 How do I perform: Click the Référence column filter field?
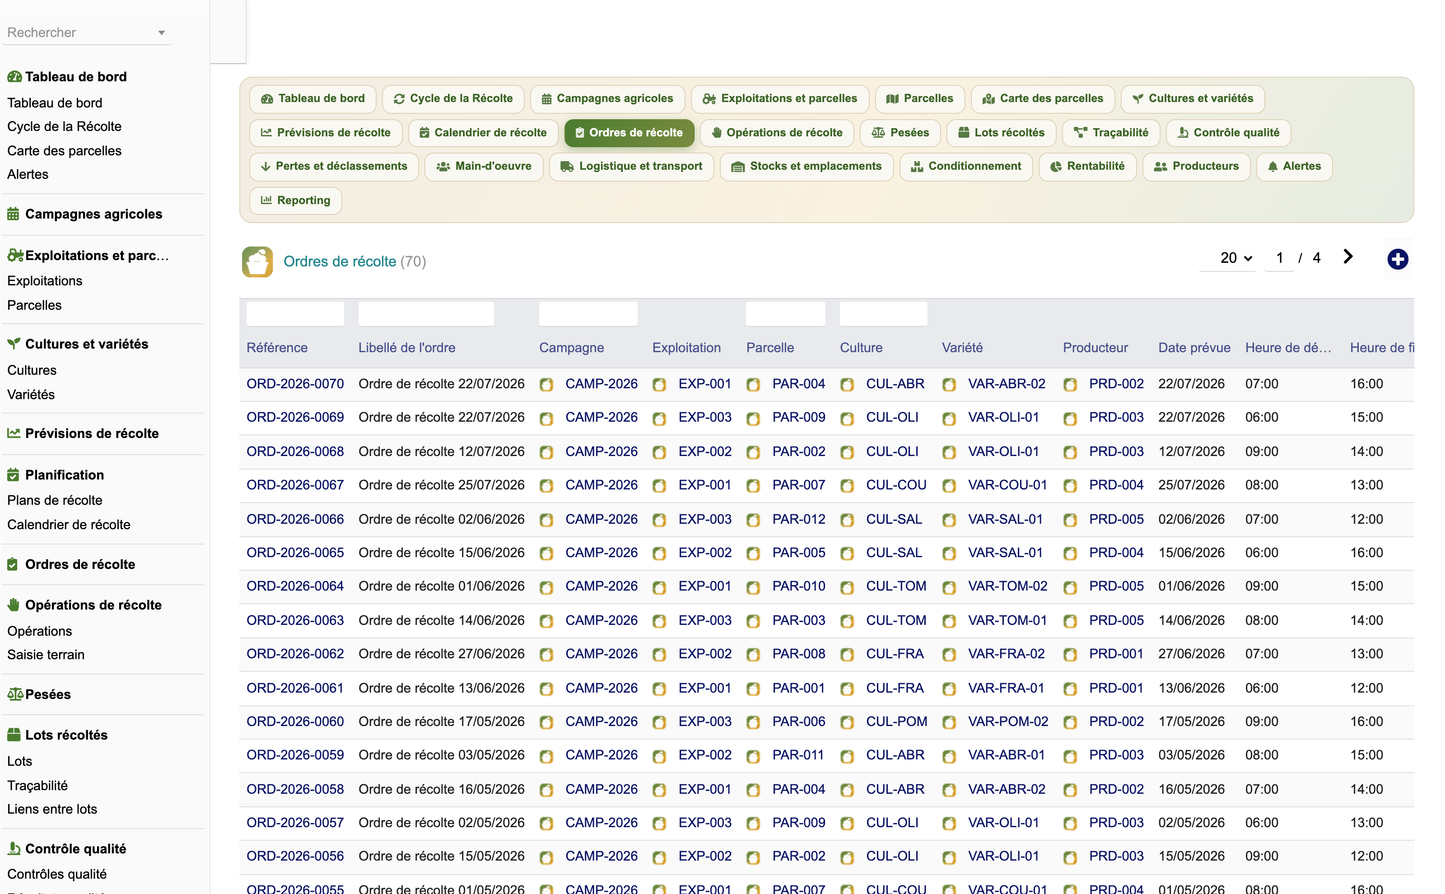(295, 314)
